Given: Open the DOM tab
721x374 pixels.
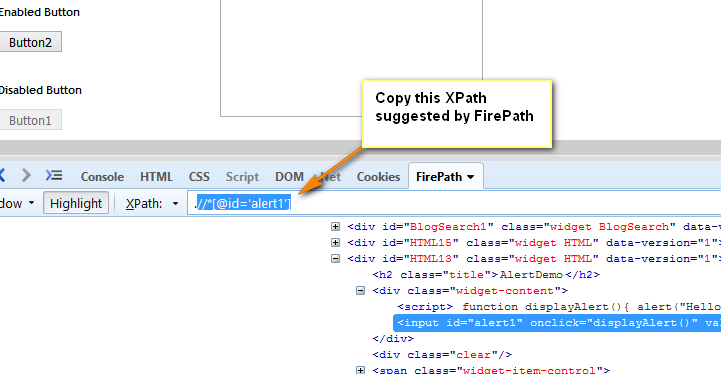Looking at the screenshot, I should [x=289, y=177].
